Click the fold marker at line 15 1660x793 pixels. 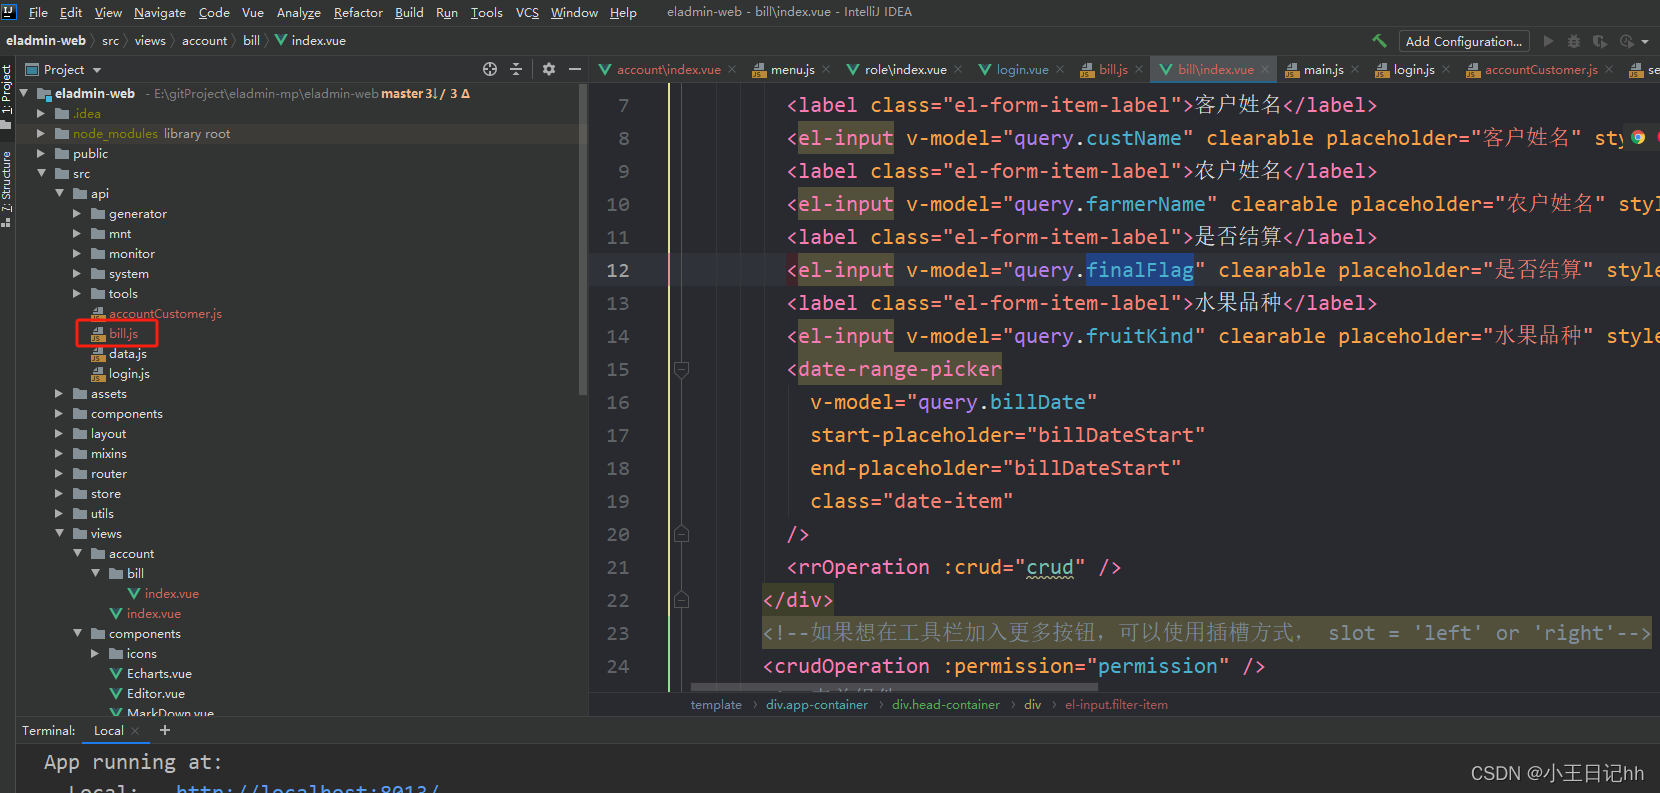pyautogui.click(x=681, y=369)
